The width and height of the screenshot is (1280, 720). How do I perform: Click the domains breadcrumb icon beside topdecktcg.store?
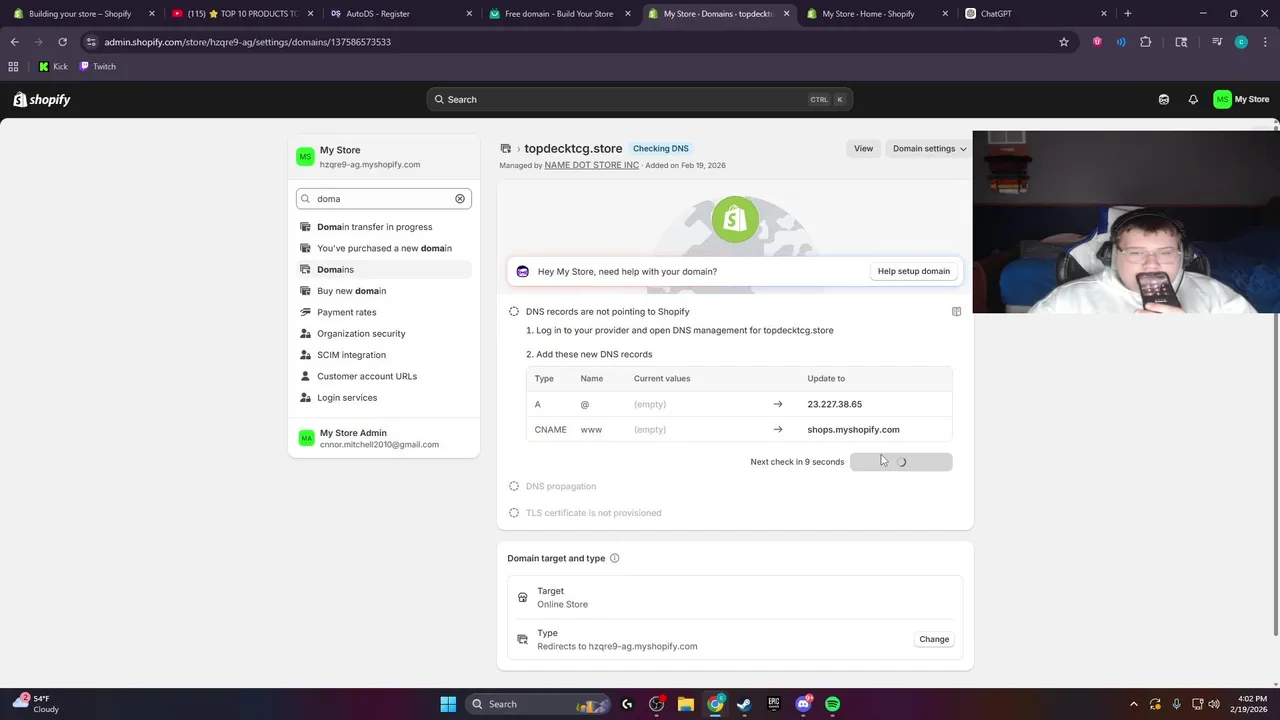[506, 148]
